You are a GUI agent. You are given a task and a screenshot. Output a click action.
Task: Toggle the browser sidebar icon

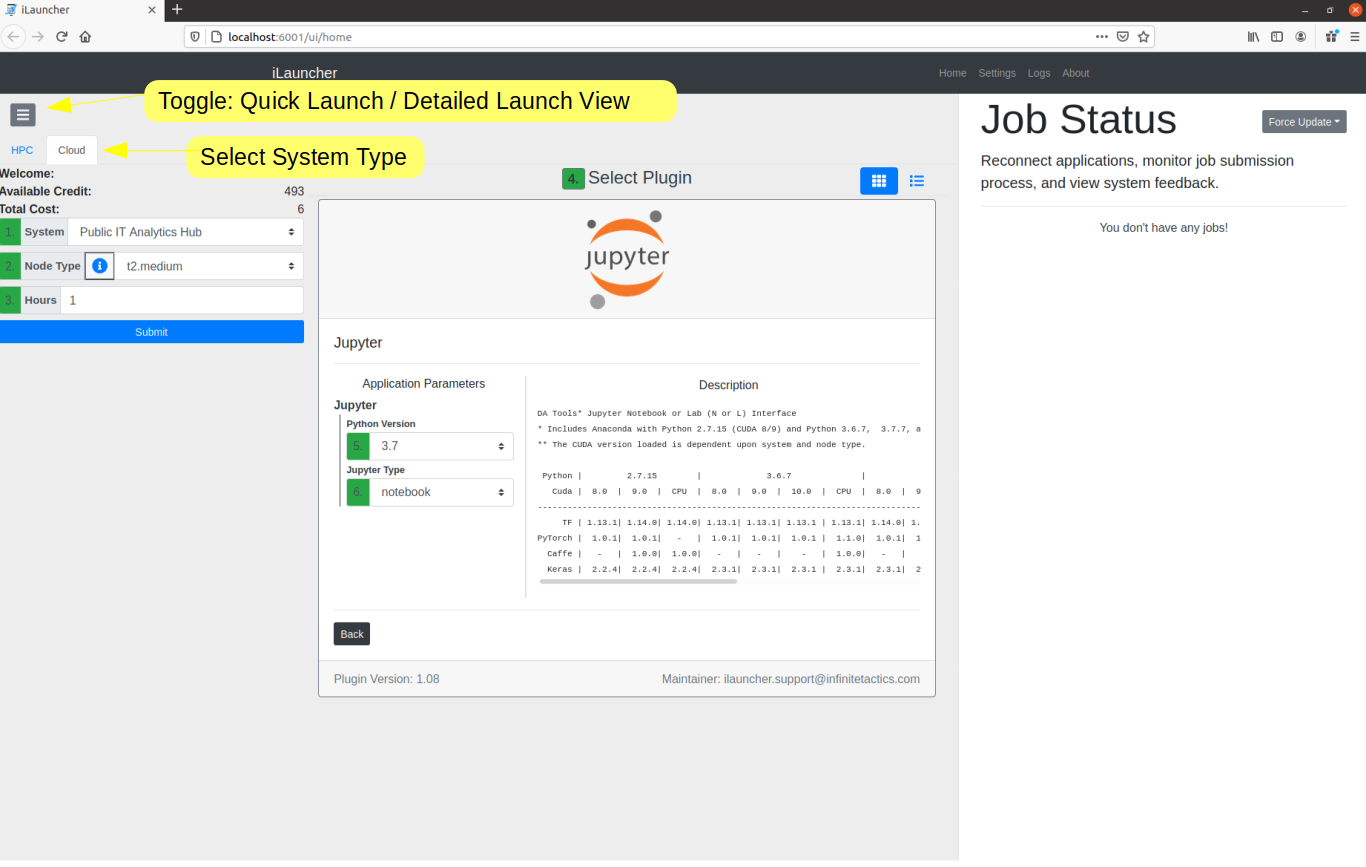[x=1277, y=36]
